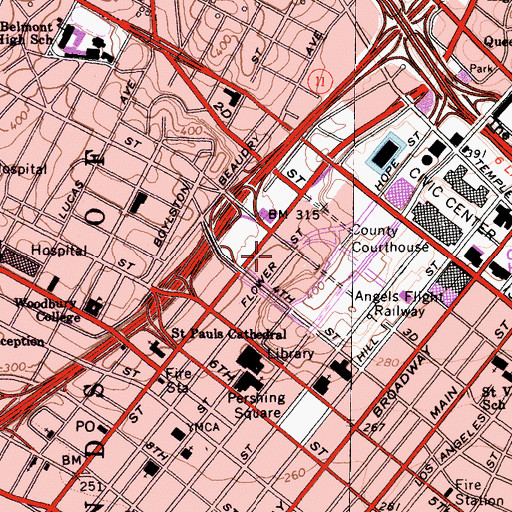Click the Belmont High Sch label
512x512 pixels.
(27, 33)
